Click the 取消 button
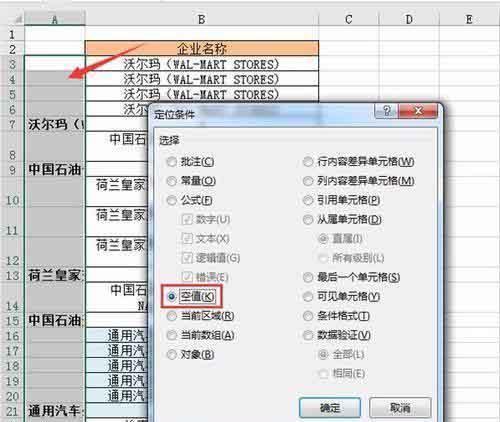 pos(400,408)
